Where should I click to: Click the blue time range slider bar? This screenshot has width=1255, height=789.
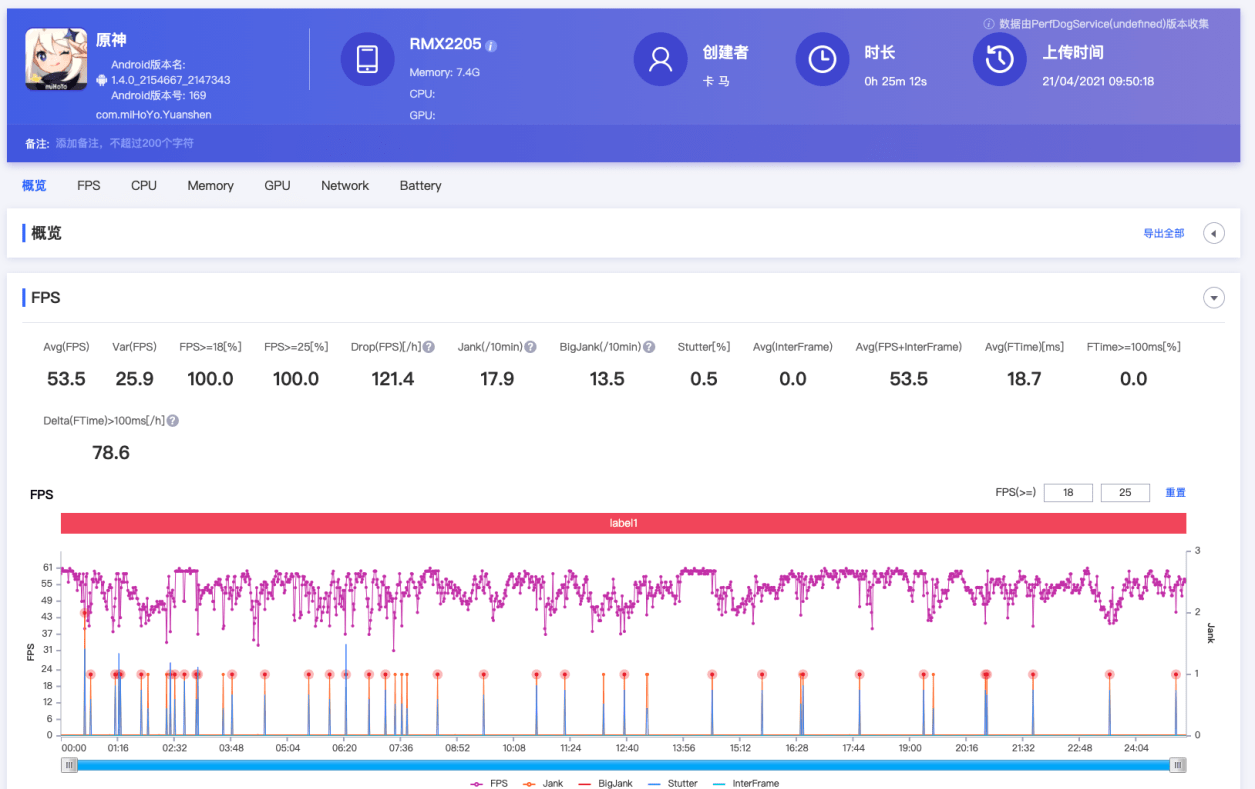click(x=624, y=765)
